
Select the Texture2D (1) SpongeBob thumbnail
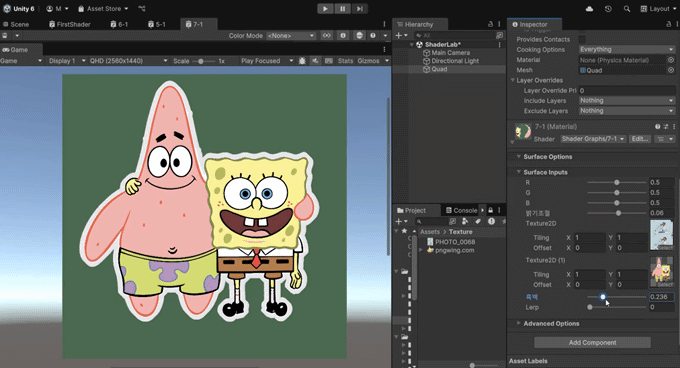click(661, 272)
